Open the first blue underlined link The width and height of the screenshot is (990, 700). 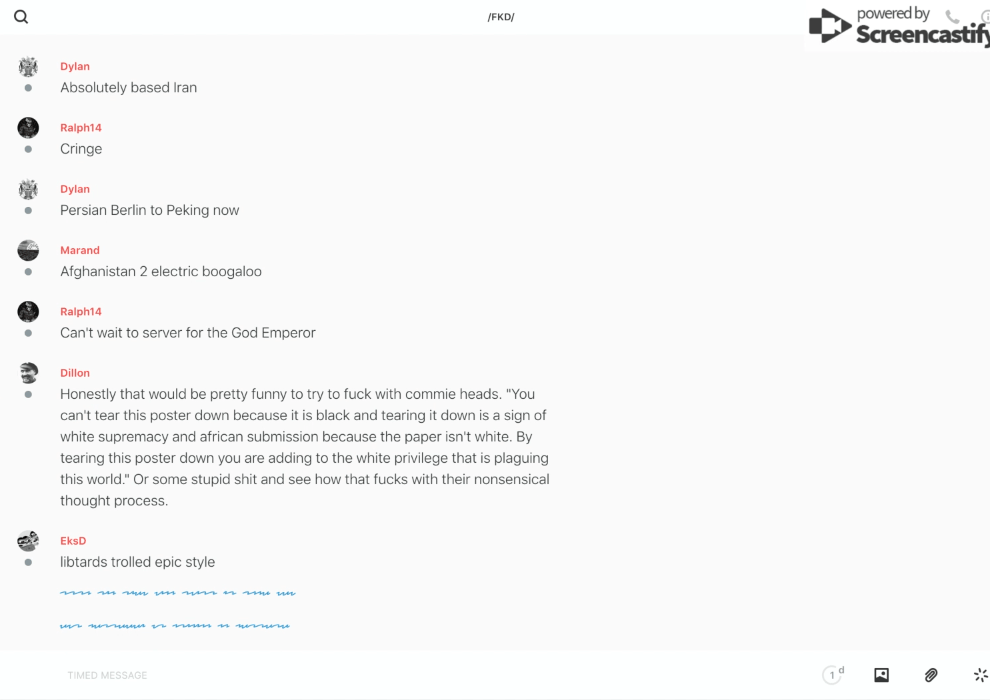coord(177,593)
